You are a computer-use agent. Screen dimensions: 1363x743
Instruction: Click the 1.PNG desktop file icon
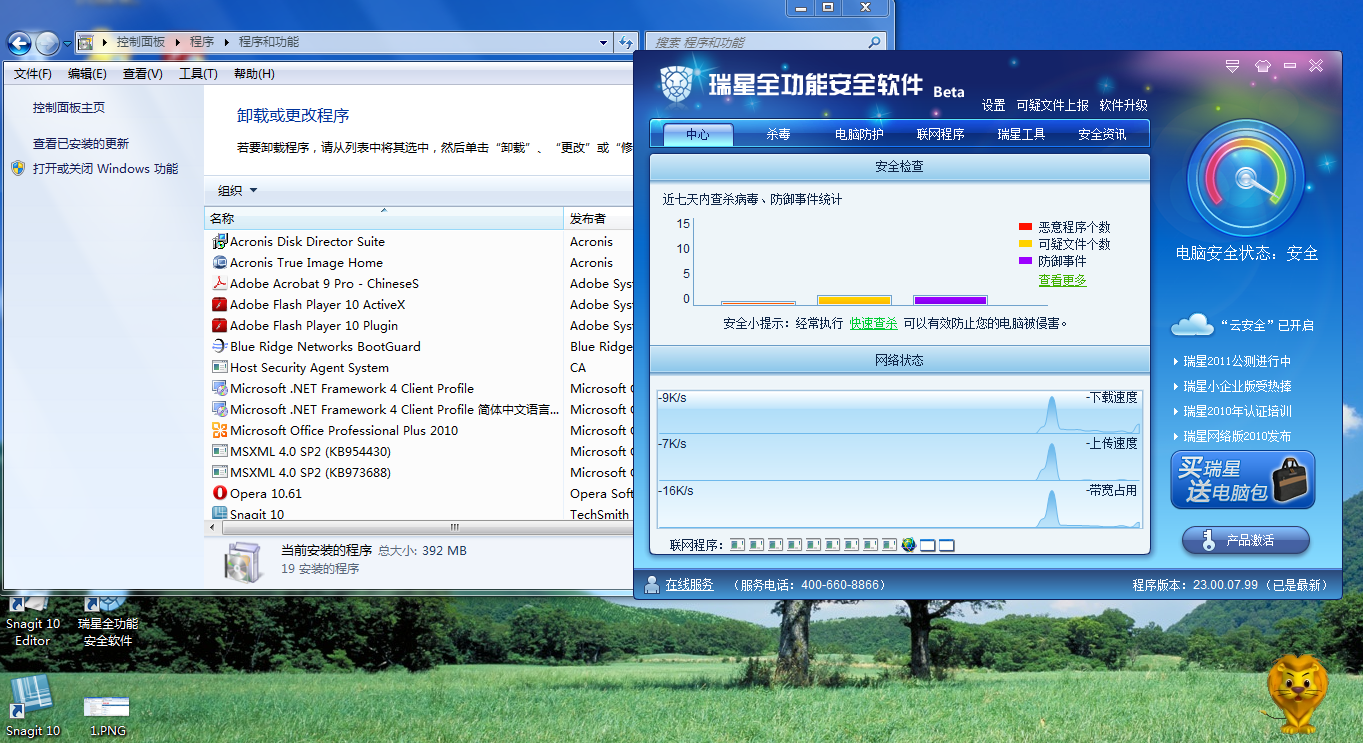tap(106, 709)
